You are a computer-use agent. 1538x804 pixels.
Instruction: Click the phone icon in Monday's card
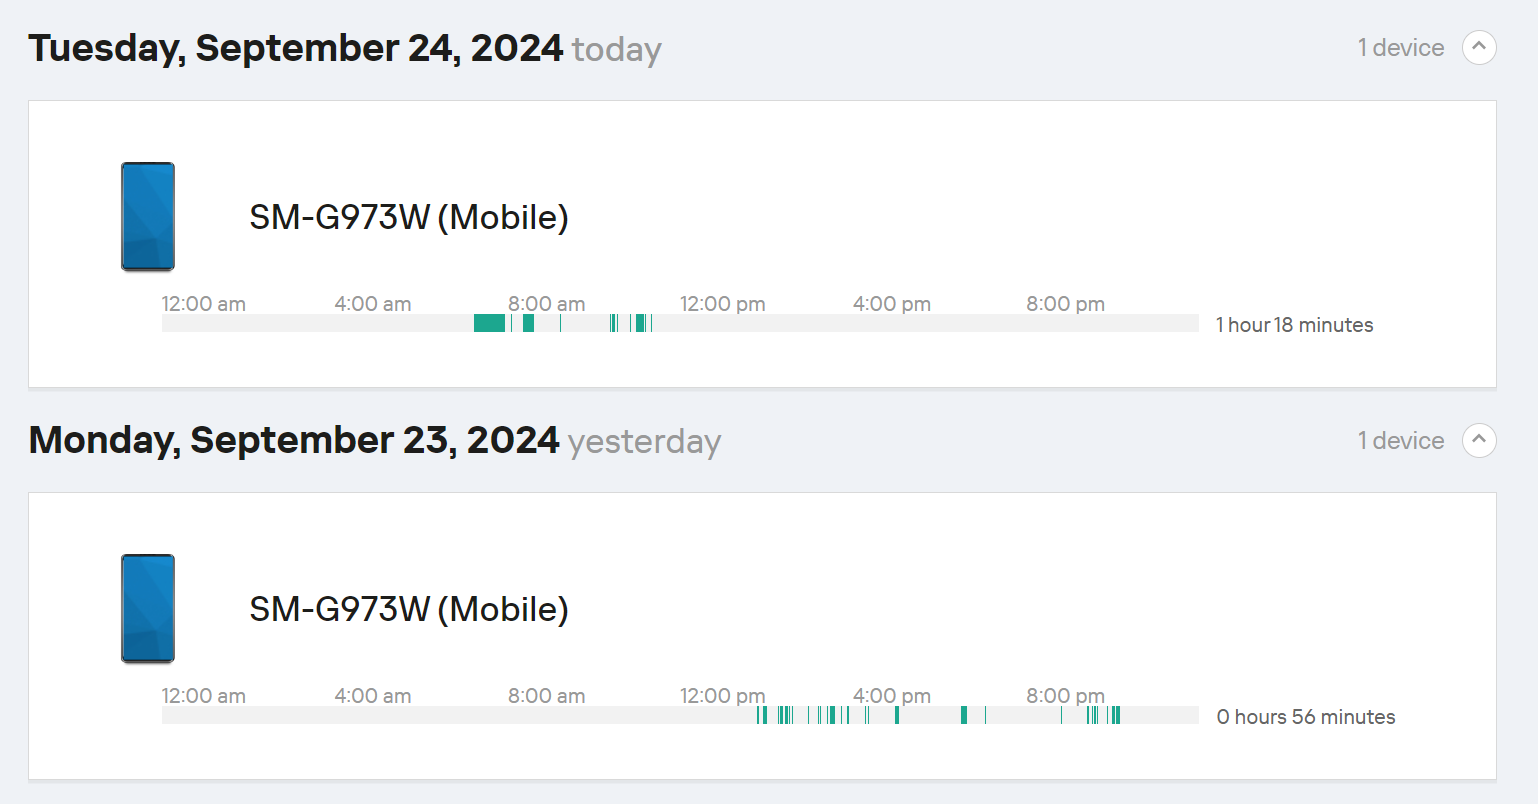click(x=148, y=609)
